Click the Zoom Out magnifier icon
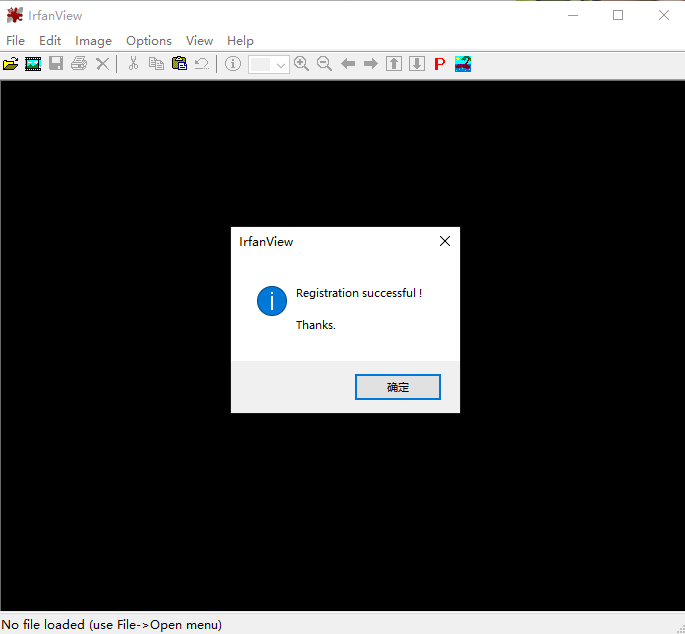 [x=324, y=64]
